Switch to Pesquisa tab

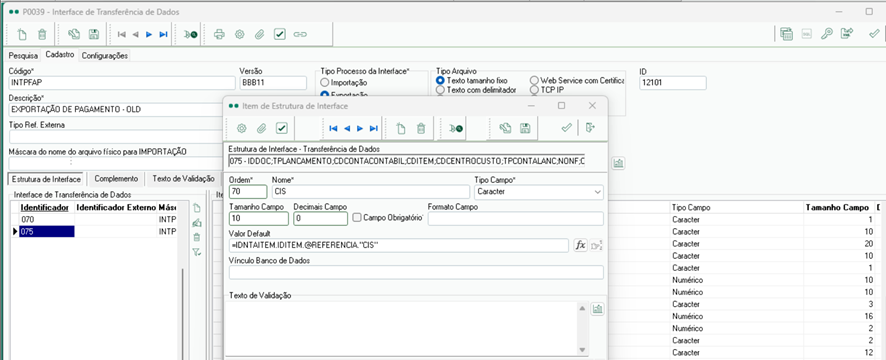tap(23, 55)
